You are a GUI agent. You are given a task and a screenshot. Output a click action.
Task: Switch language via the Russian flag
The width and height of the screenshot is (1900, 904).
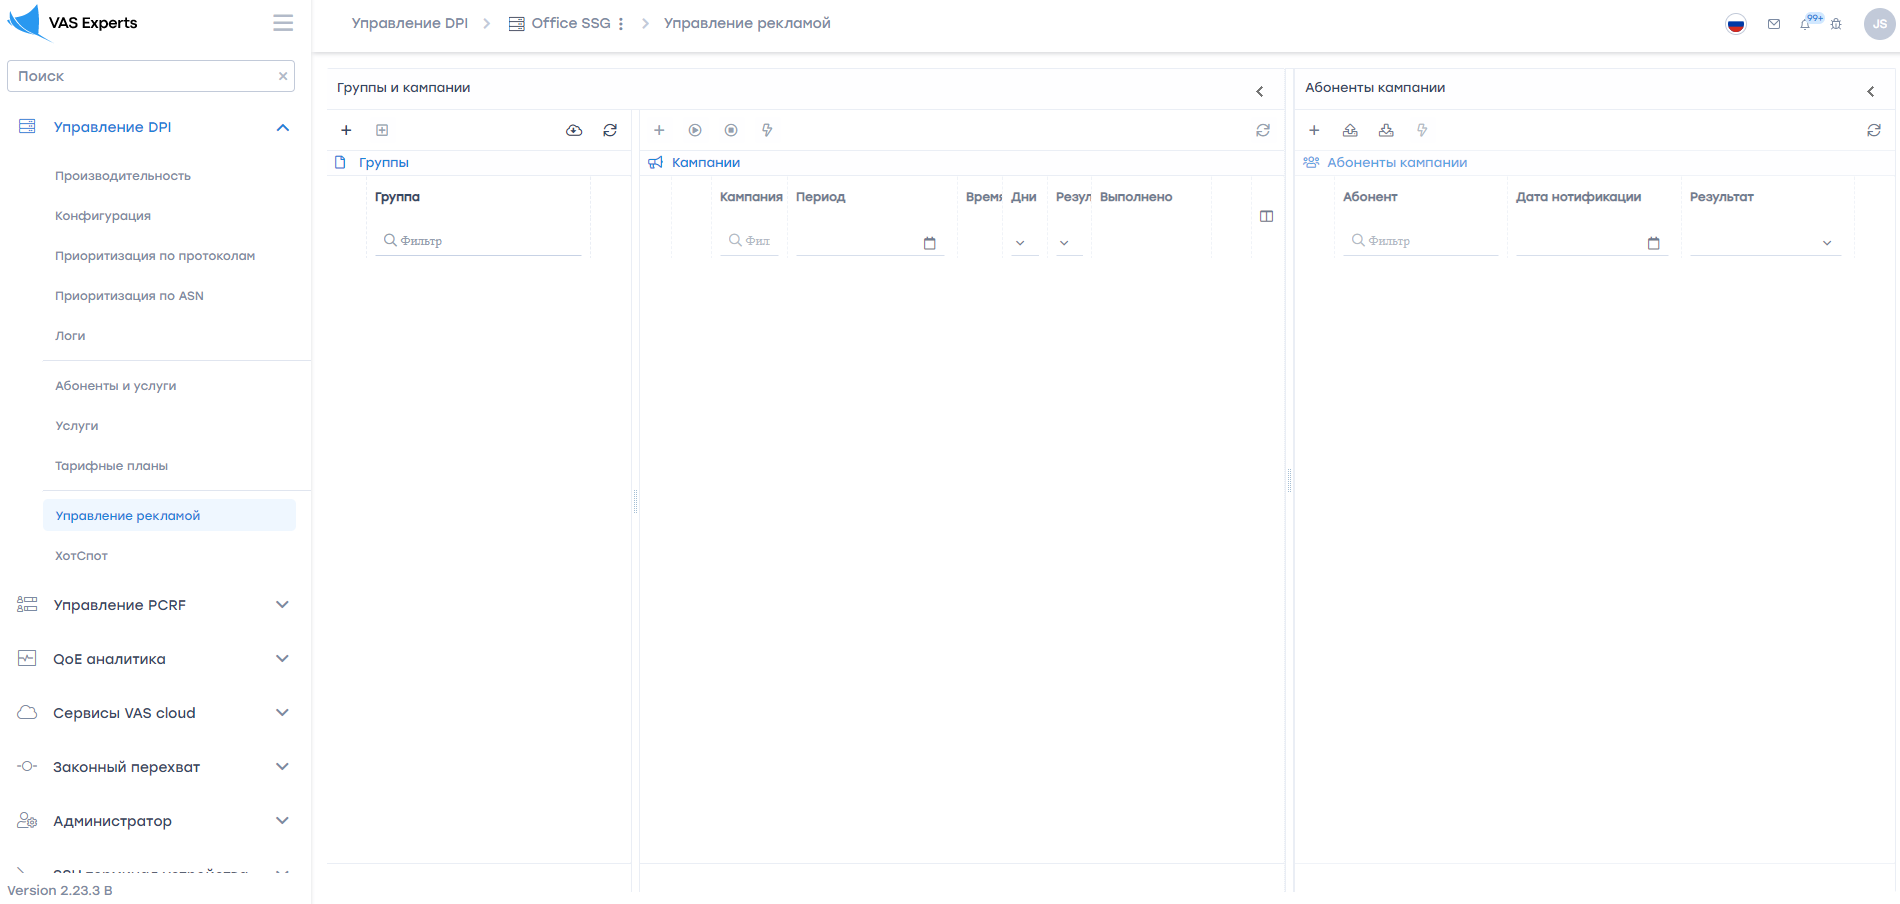pyautogui.click(x=1736, y=24)
